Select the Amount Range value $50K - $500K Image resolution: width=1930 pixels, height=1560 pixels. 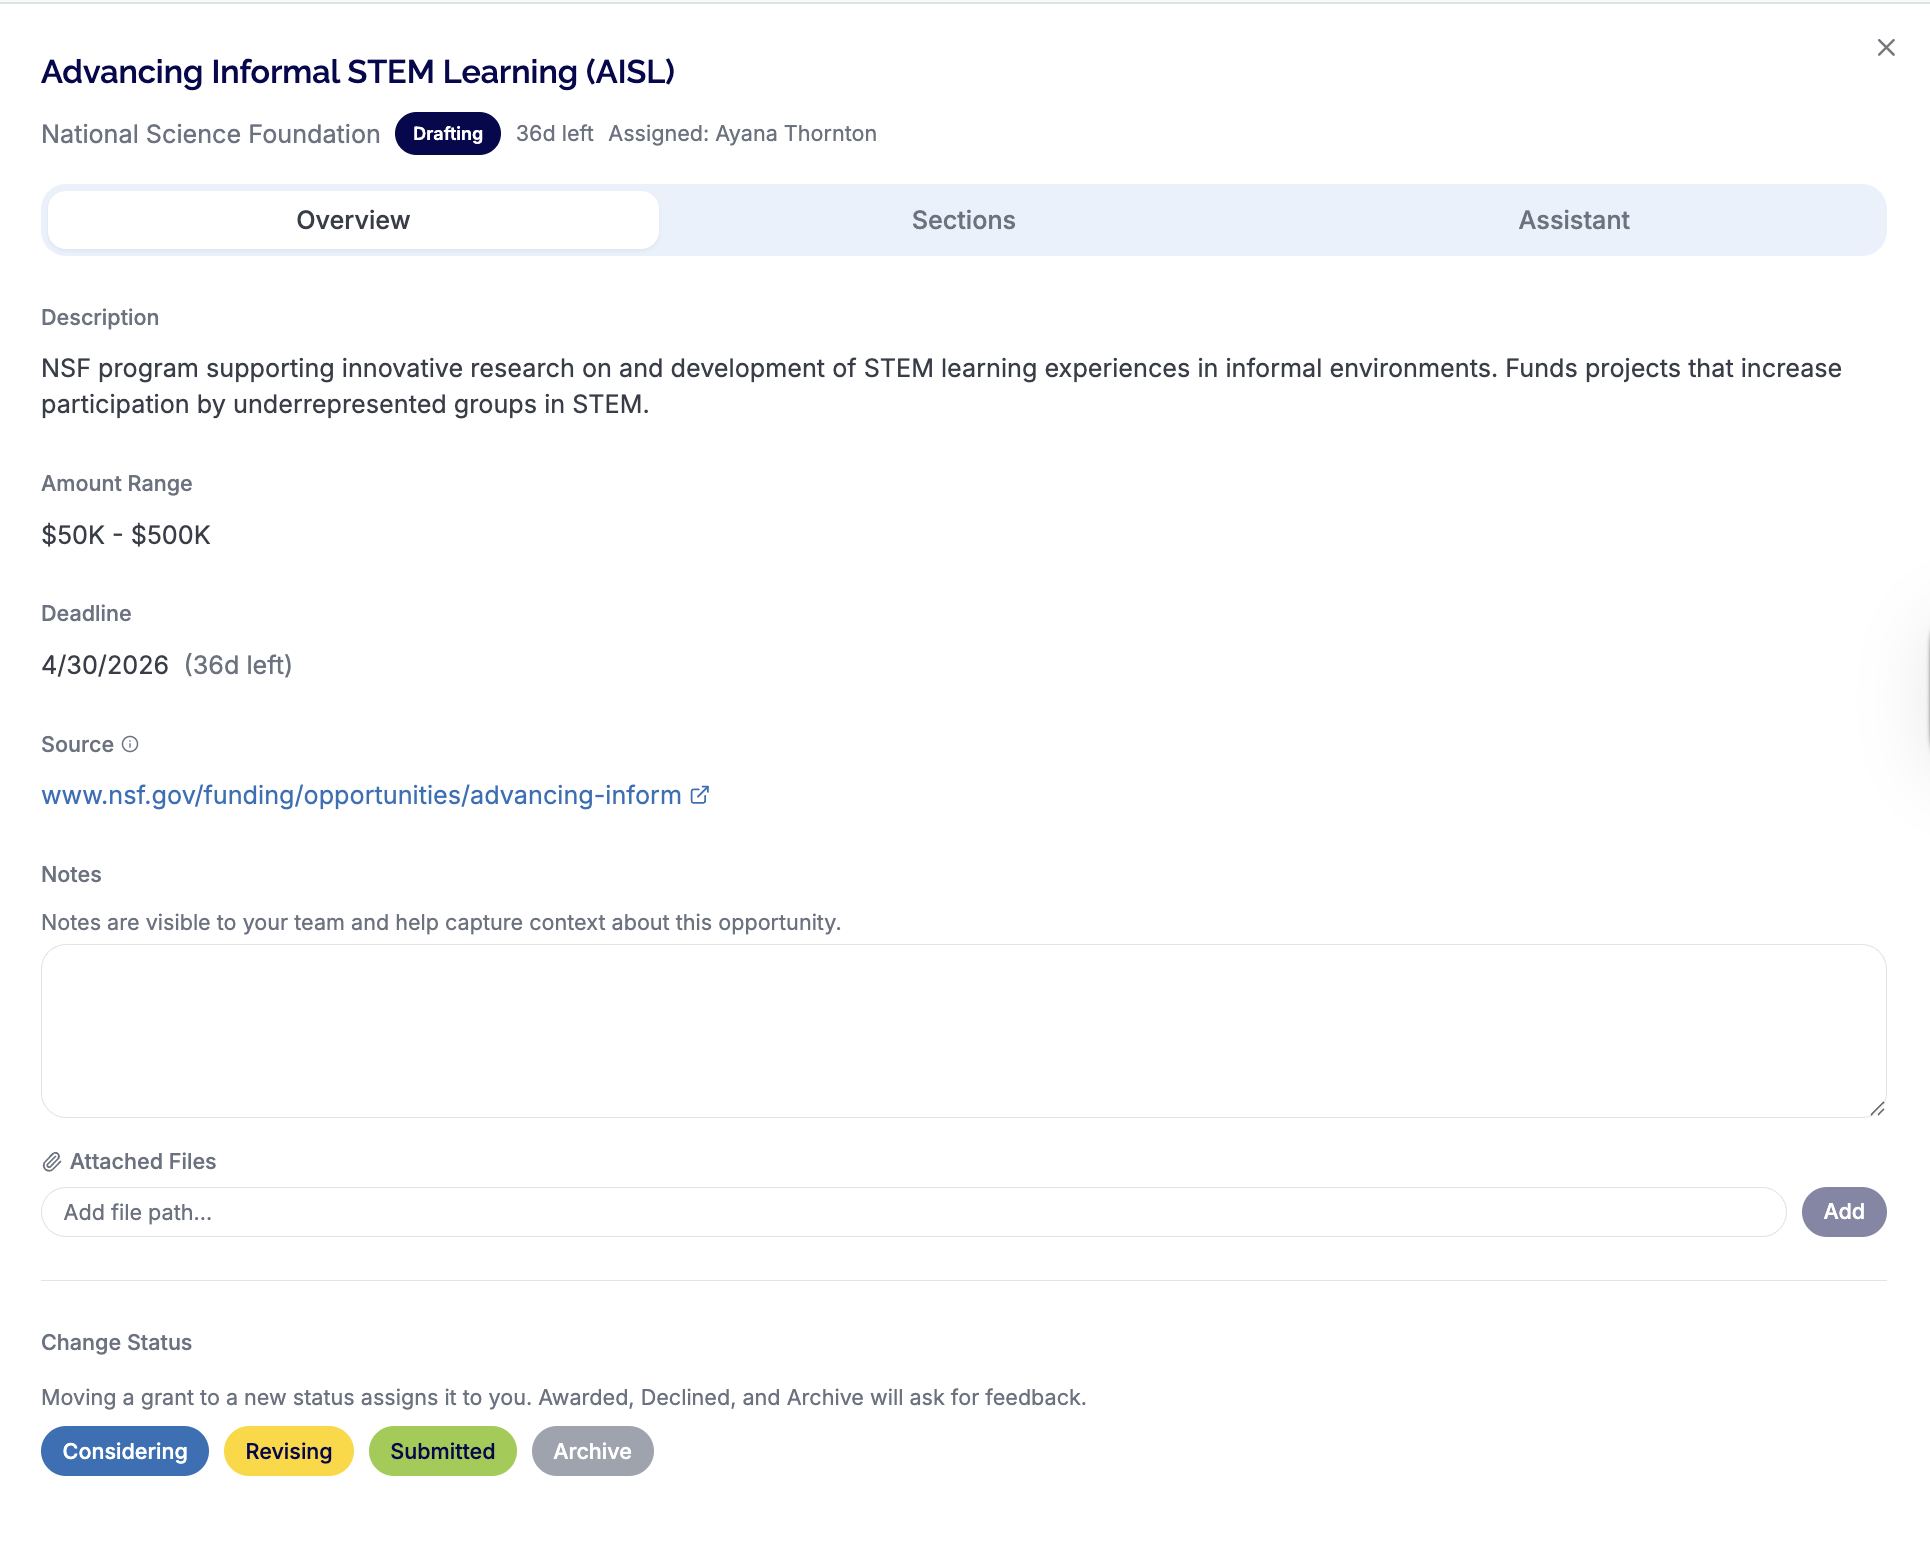(125, 534)
